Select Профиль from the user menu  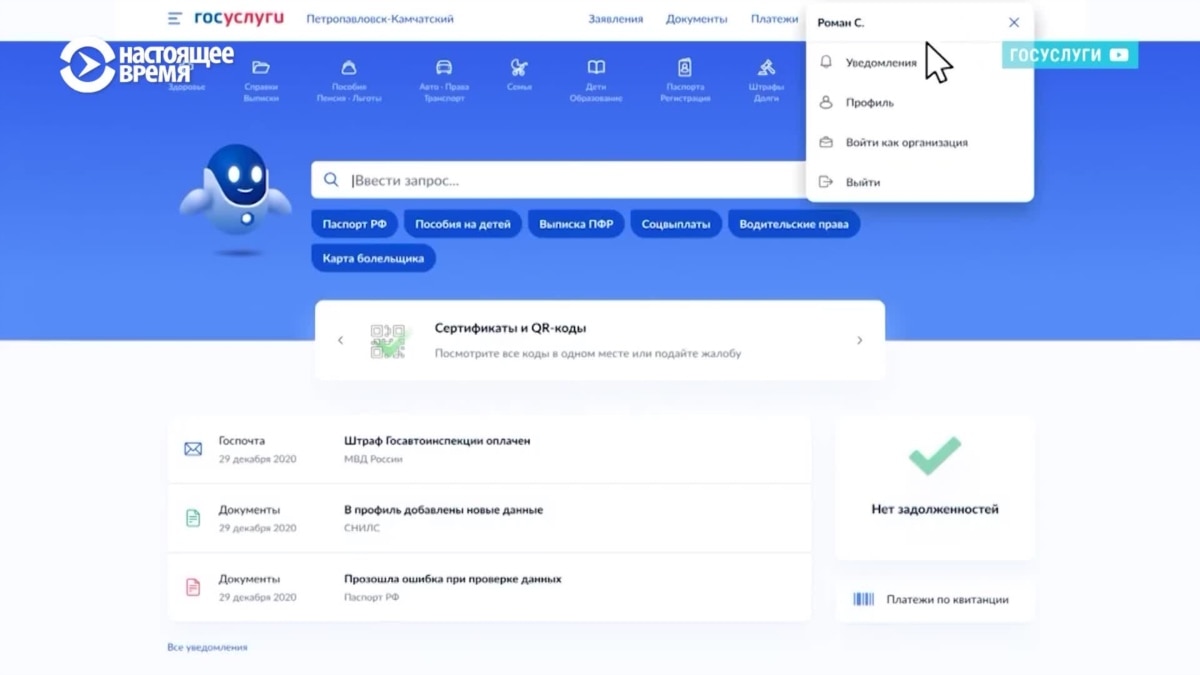point(869,102)
